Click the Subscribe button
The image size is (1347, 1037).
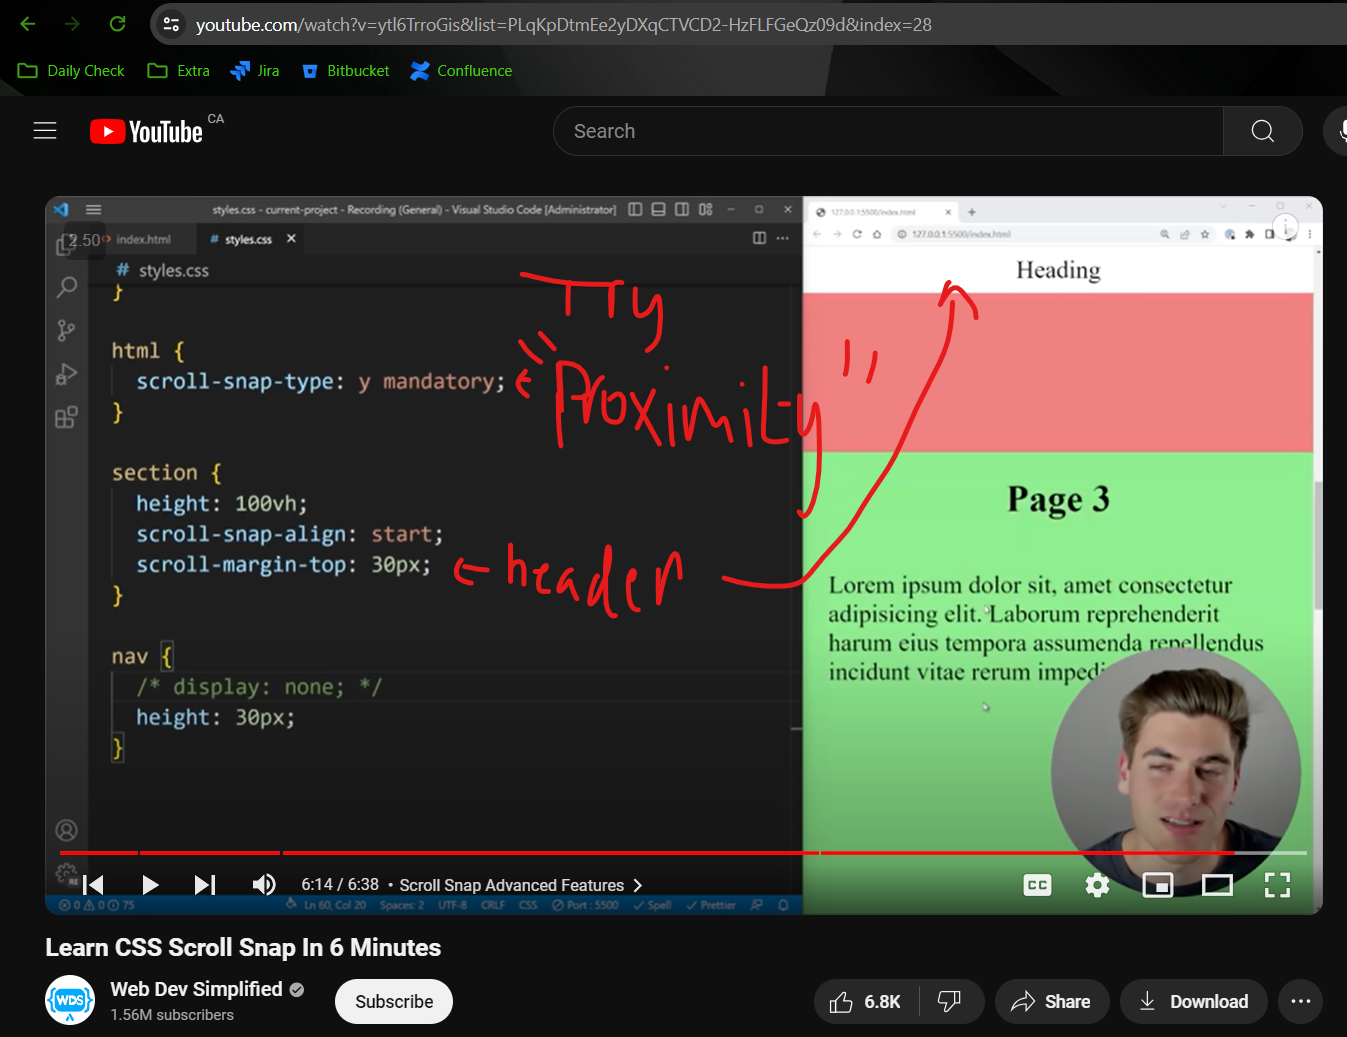coord(393,1001)
